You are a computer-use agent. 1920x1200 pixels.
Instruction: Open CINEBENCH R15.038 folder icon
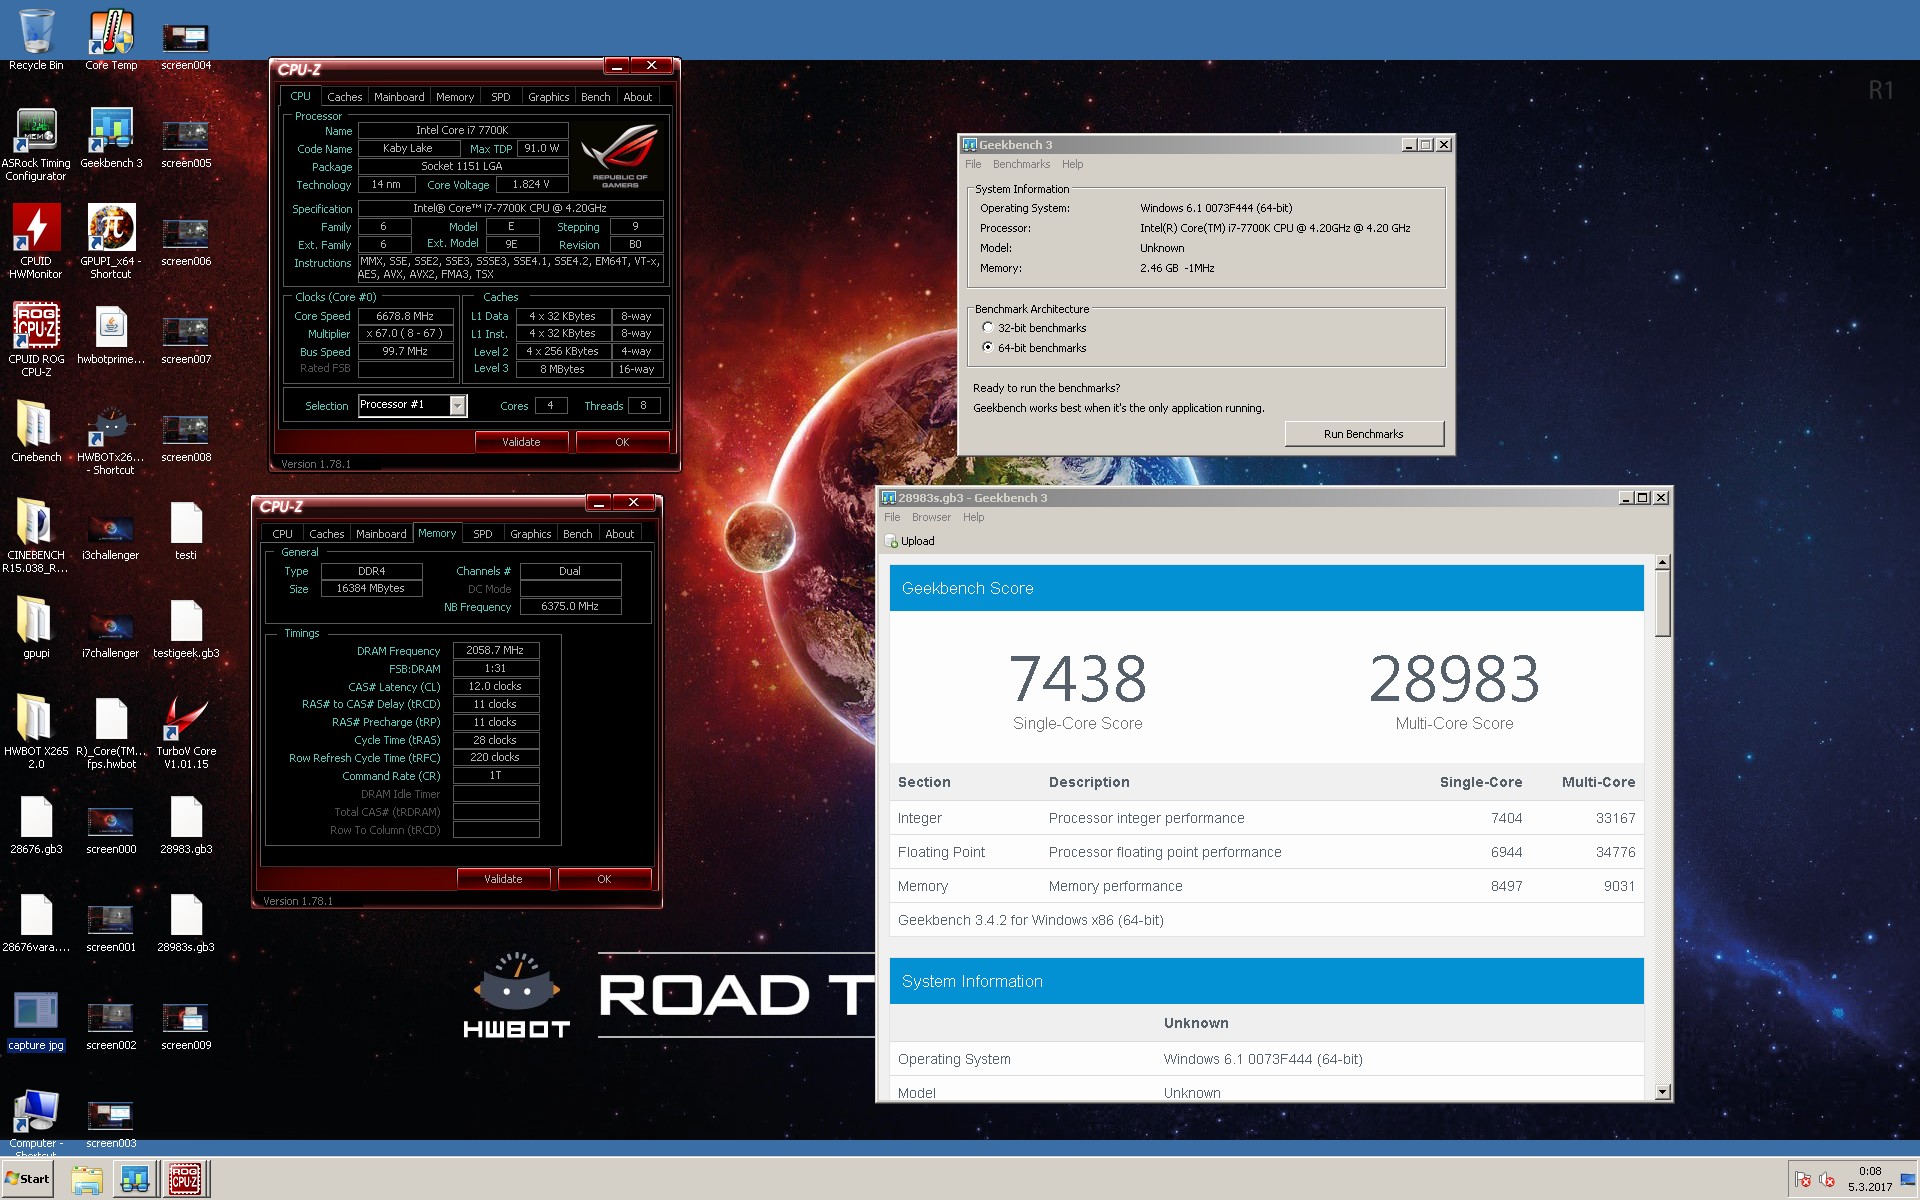[36, 535]
